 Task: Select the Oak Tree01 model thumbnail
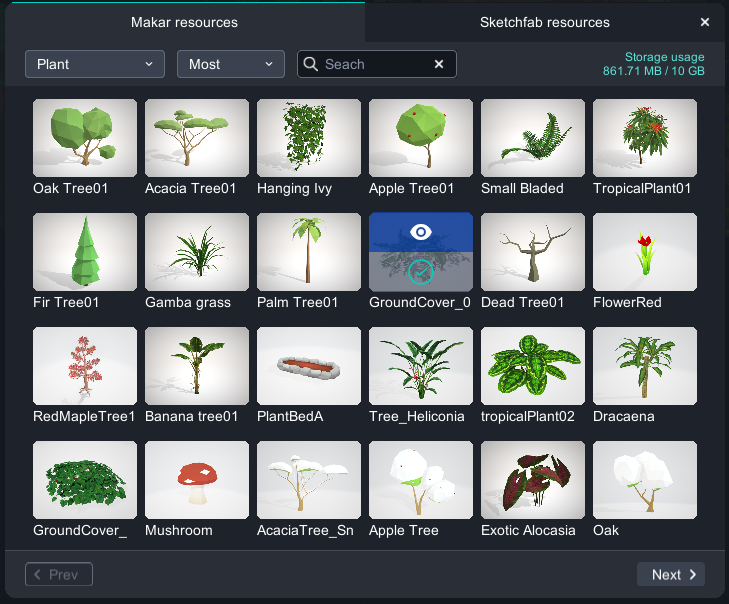click(x=85, y=138)
